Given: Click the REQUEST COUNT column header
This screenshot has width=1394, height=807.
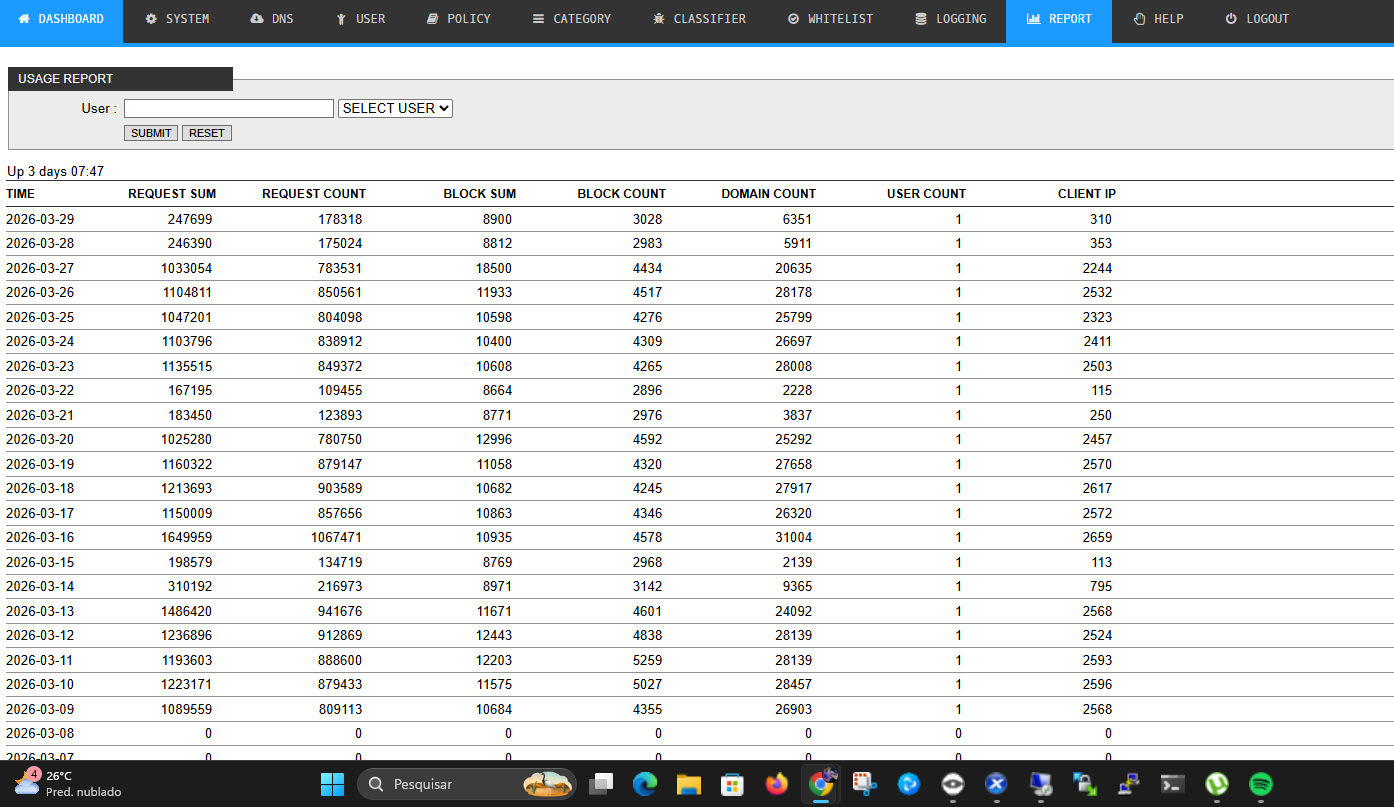Looking at the screenshot, I should click(314, 194).
